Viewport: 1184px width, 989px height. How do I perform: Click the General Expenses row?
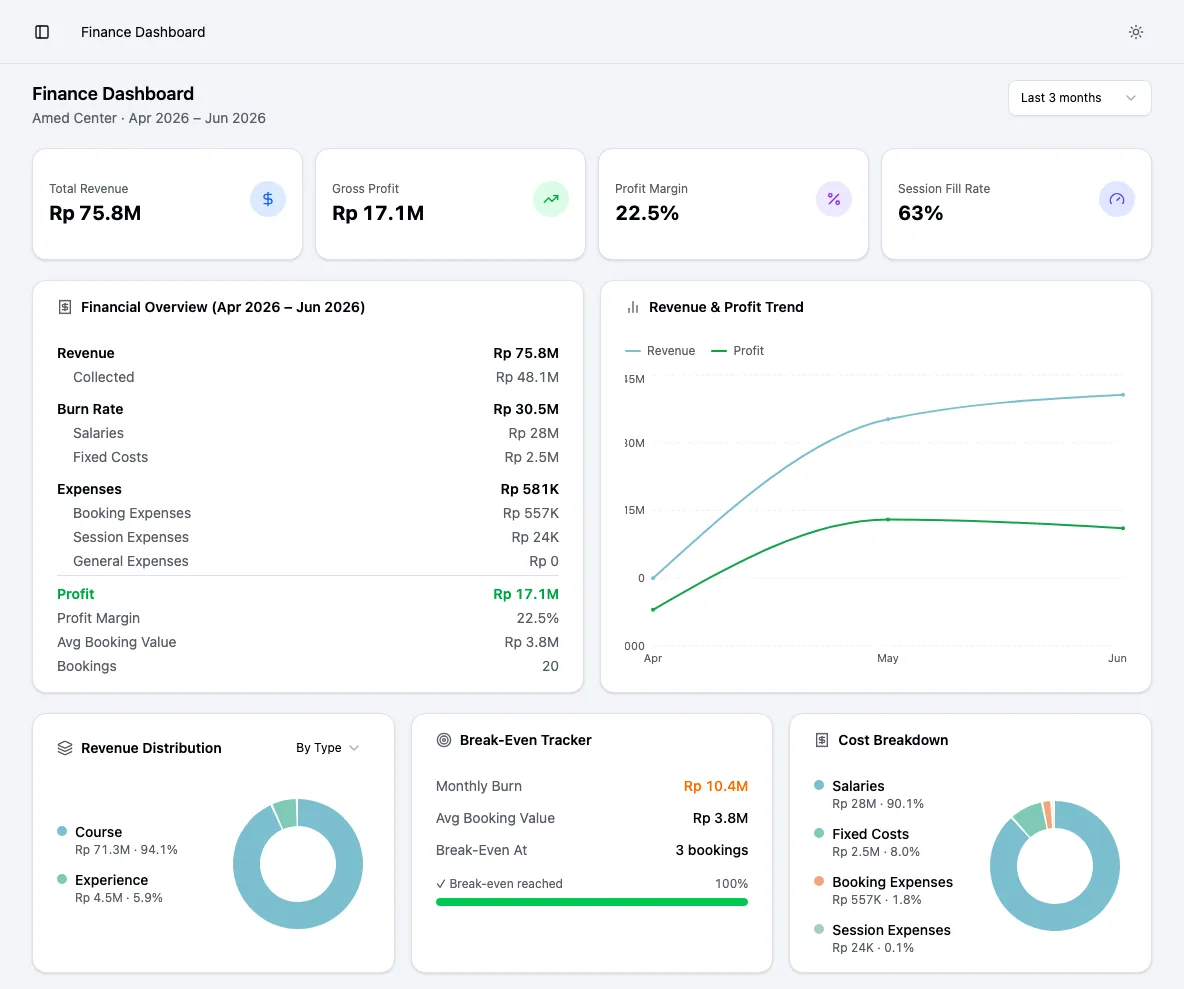308,562
